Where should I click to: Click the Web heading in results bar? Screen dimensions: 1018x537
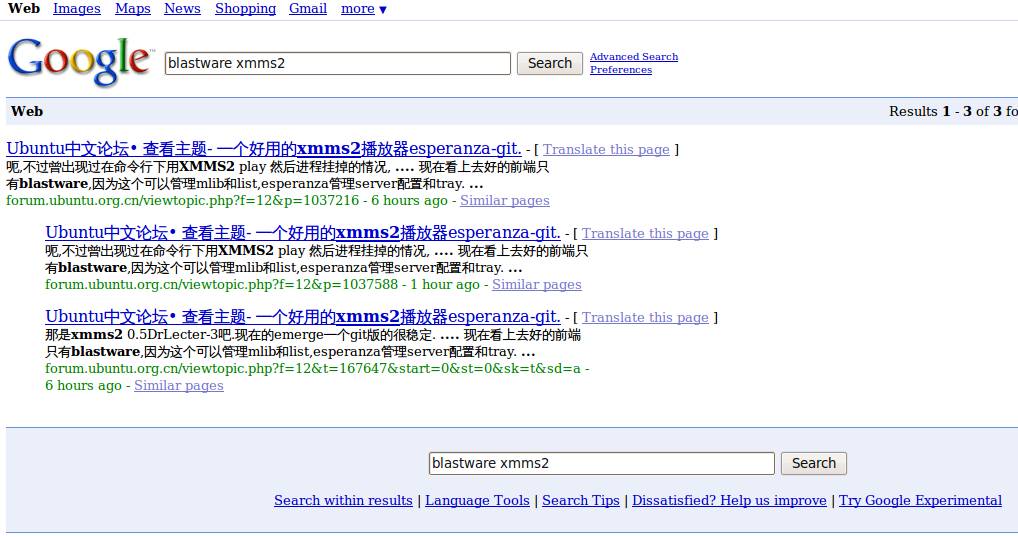click(27, 112)
